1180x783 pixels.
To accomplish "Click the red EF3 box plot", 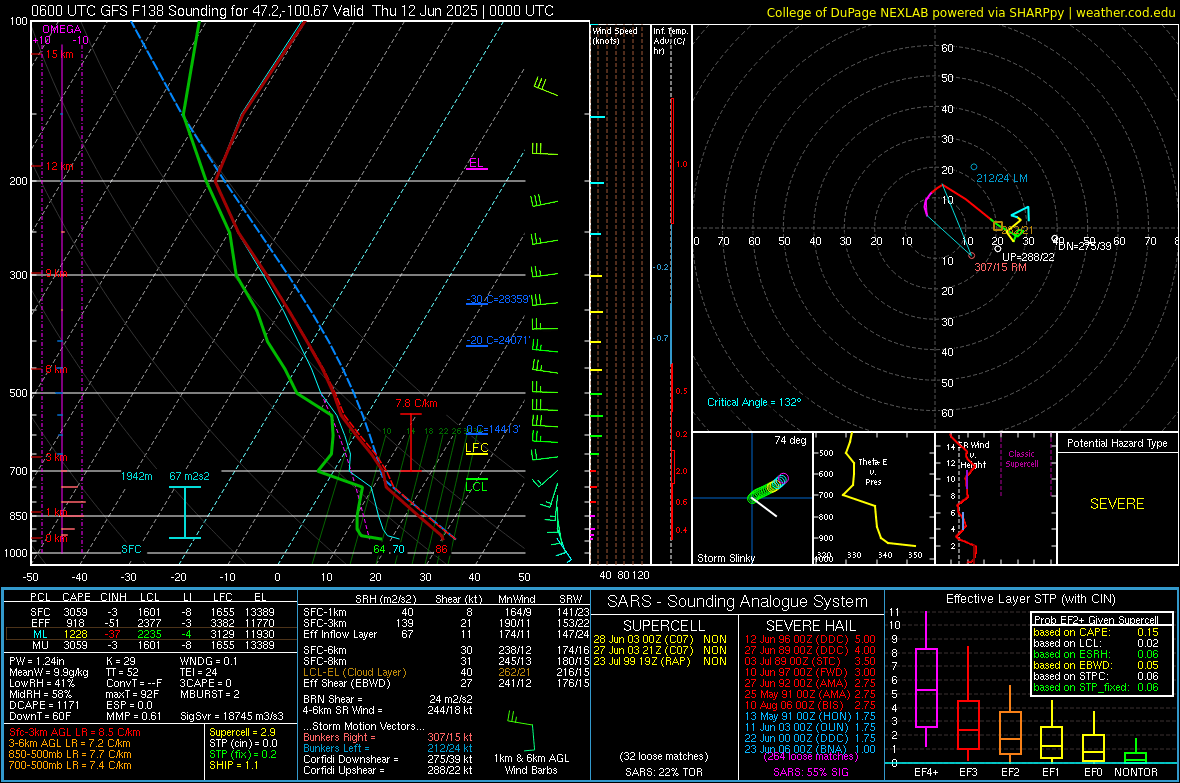I will click(968, 725).
